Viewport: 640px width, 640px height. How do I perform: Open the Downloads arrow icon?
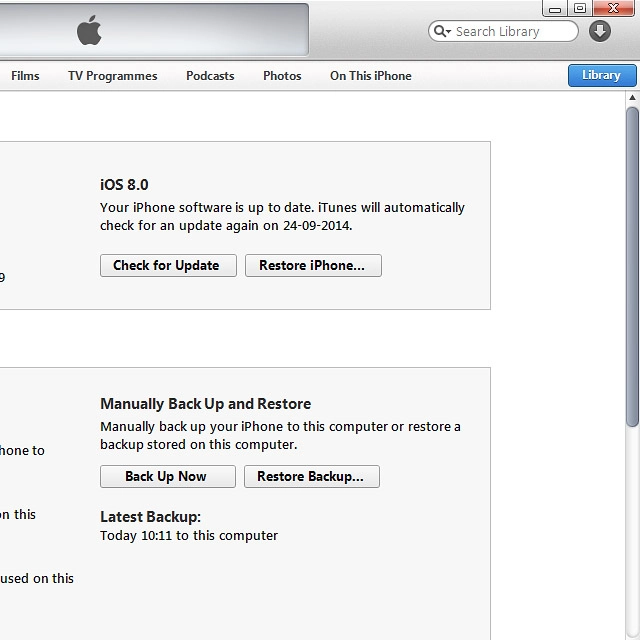point(600,31)
